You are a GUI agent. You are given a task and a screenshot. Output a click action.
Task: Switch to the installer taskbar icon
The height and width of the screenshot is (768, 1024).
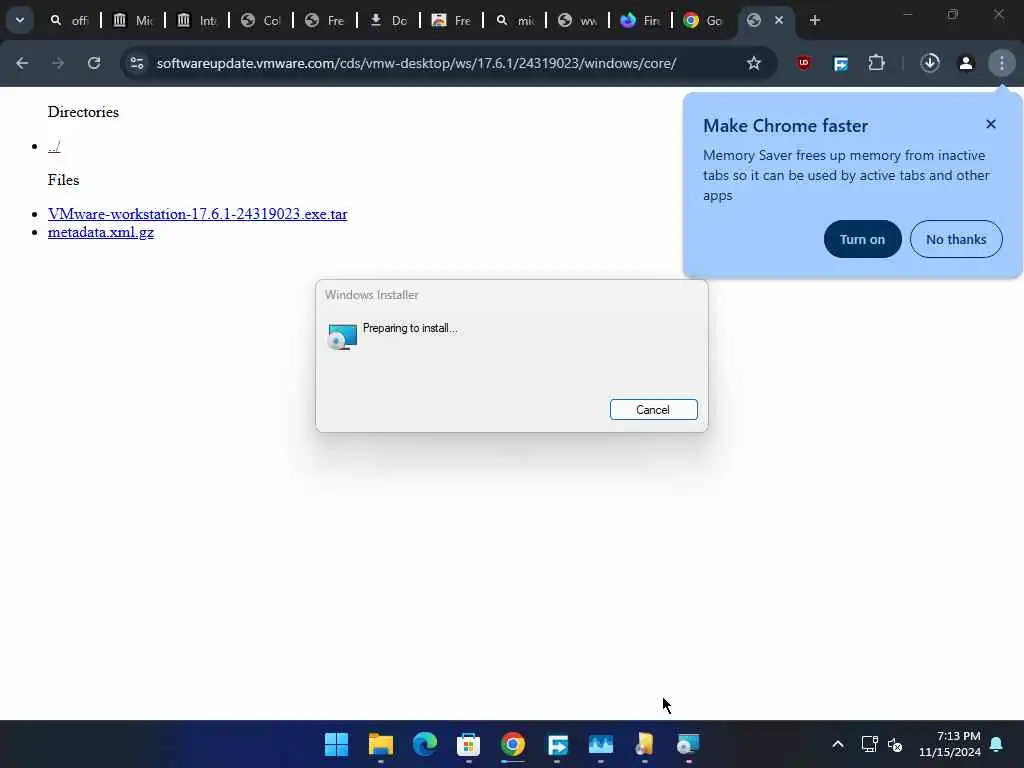[688, 744]
